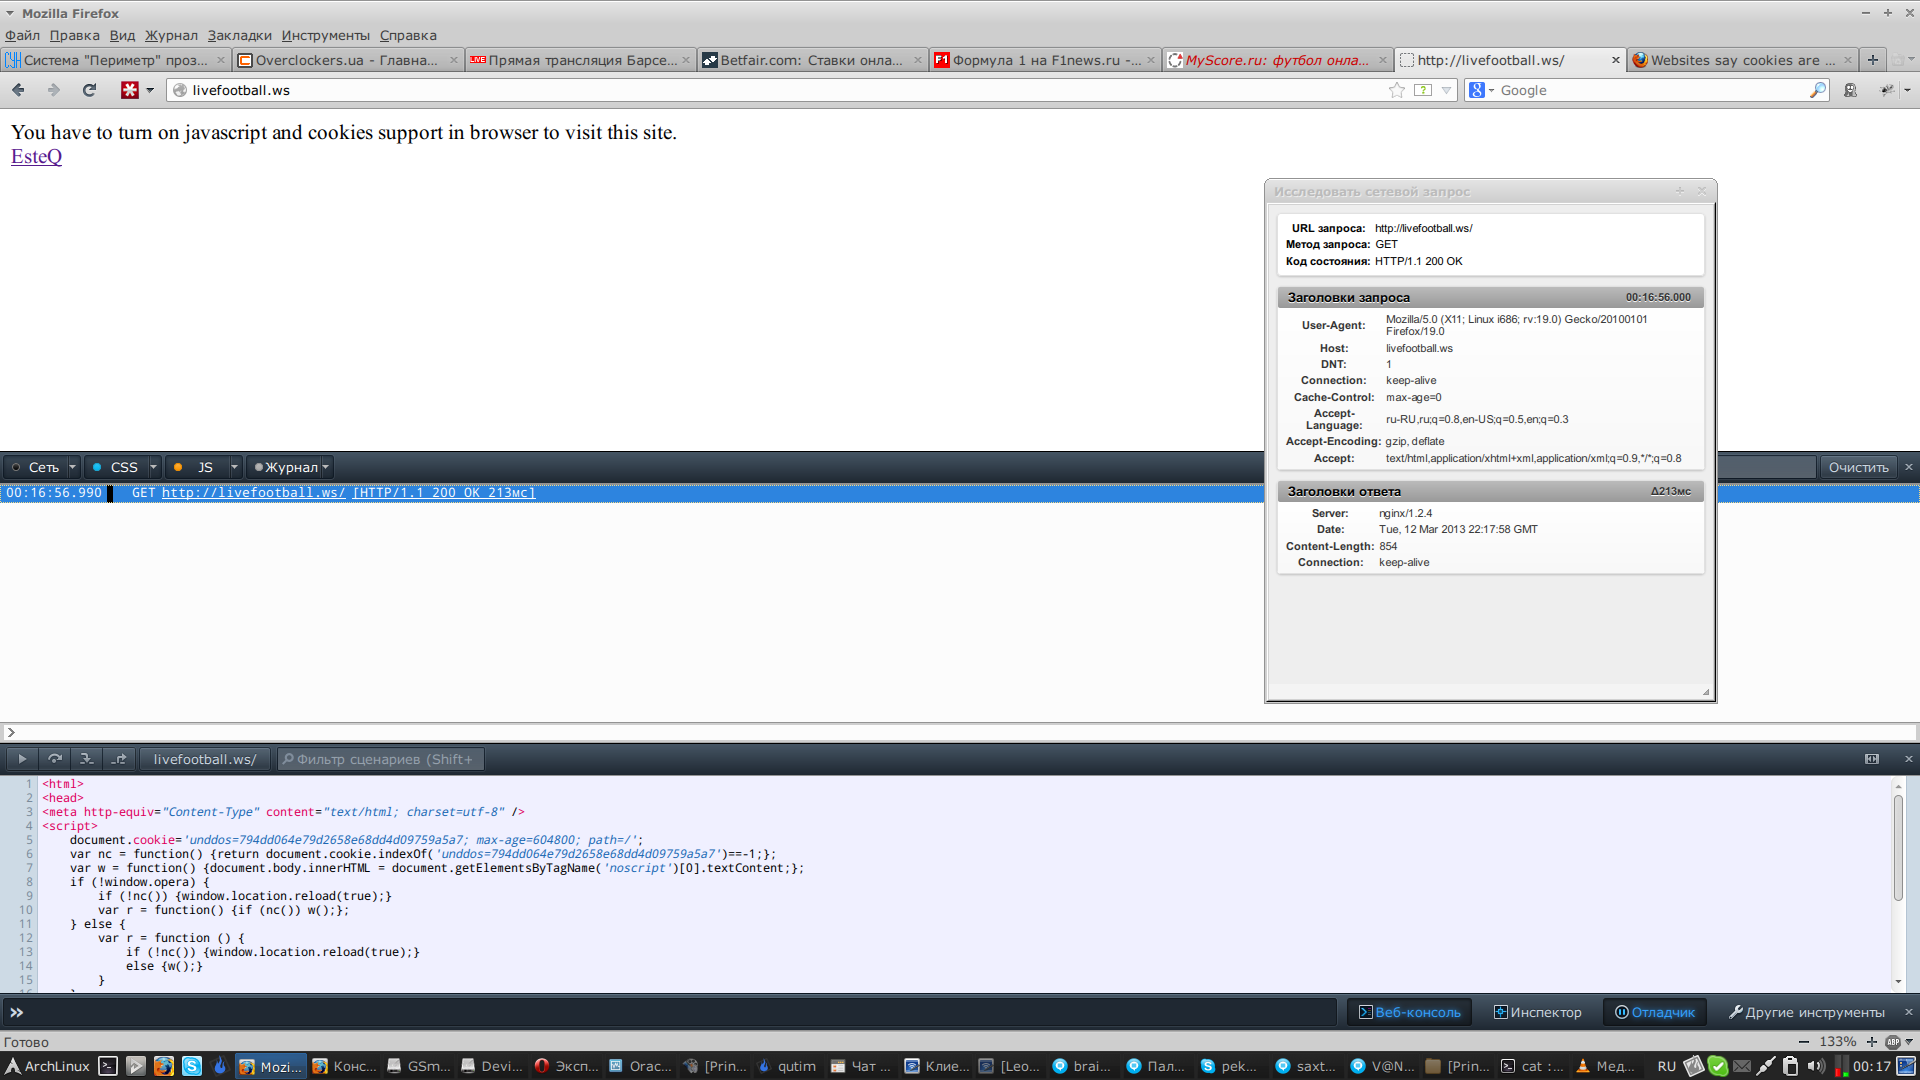The width and height of the screenshot is (1920, 1080).
Task: Click the debugger step over icon
Action: (x=55, y=759)
